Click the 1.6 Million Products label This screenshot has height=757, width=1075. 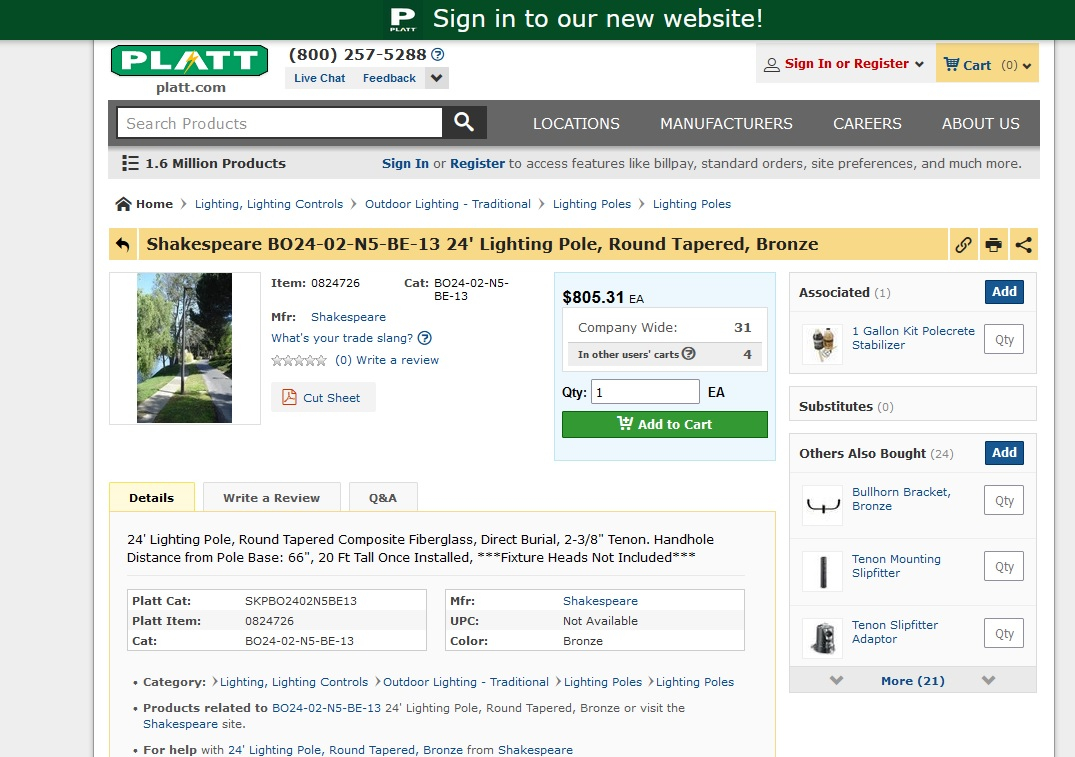click(215, 163)
